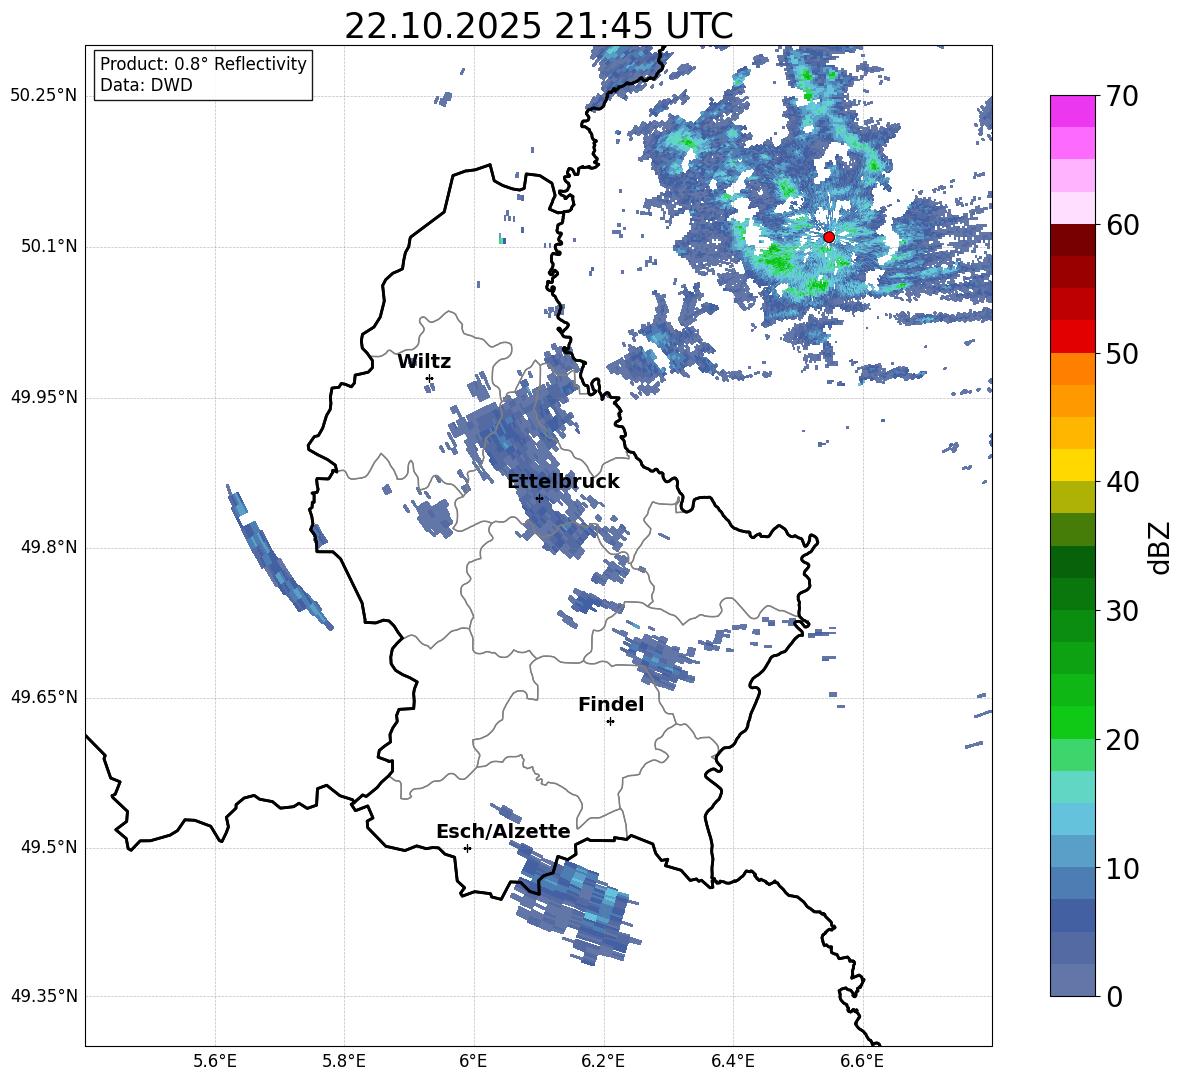1184x1081 pixels.
Task: Click the colorbar tick label 30
Action: [1122, 611]
